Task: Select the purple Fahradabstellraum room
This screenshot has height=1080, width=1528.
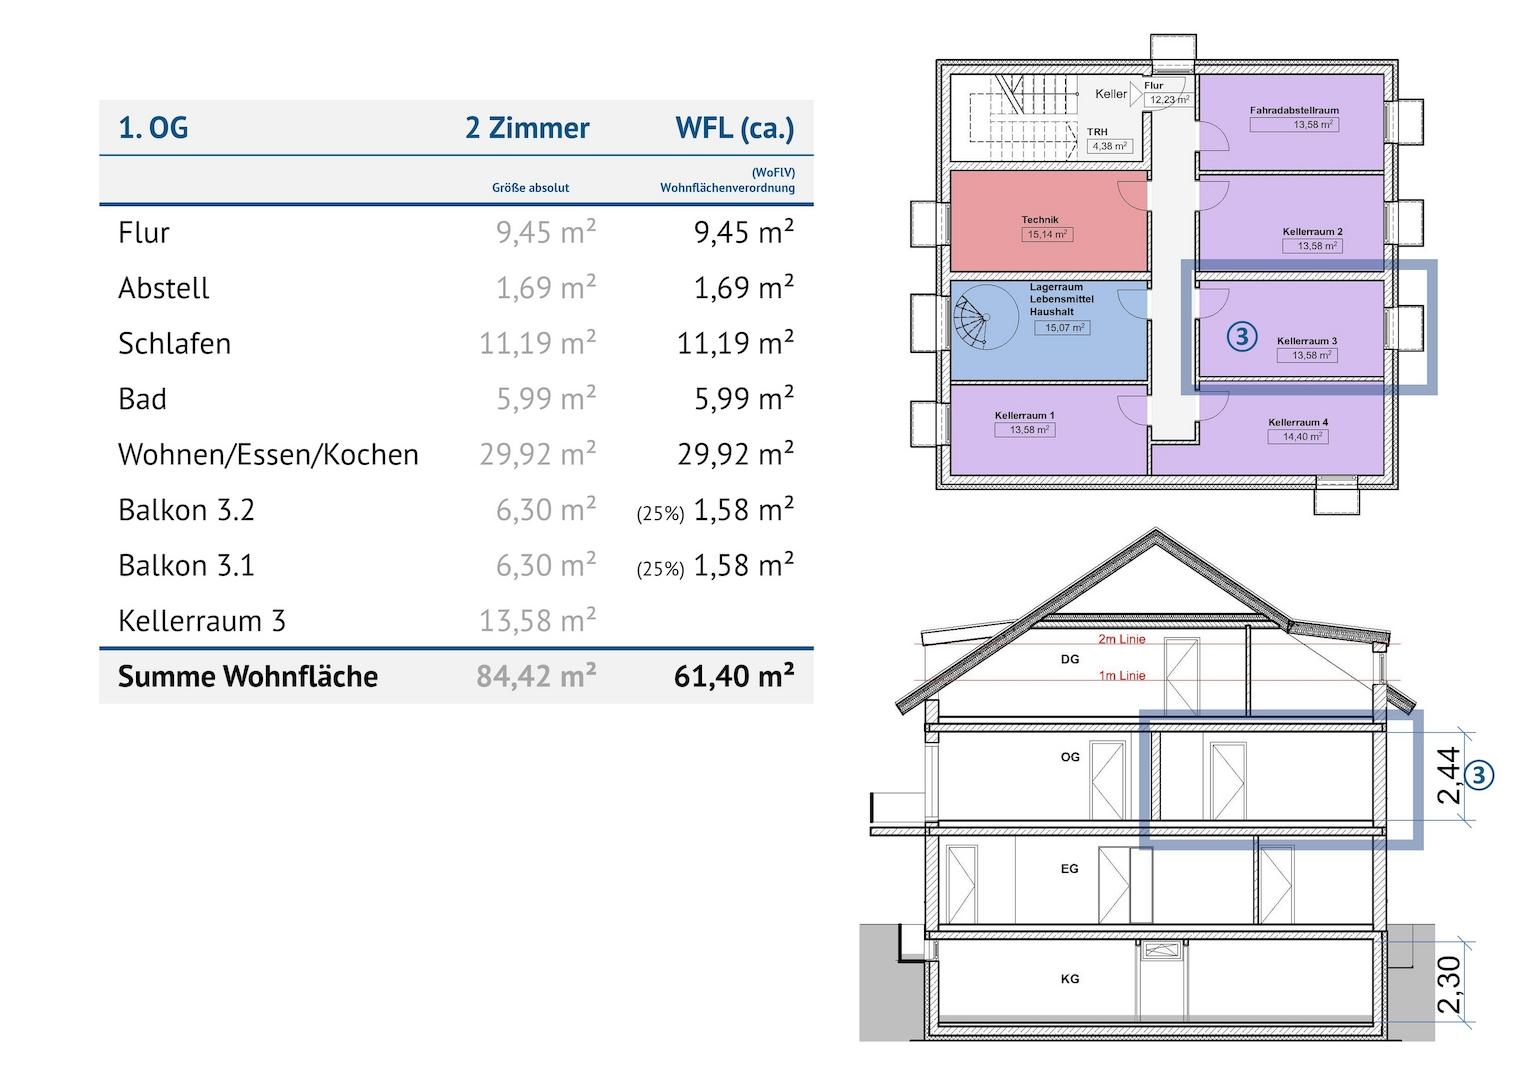Action: pos(1292,120)
